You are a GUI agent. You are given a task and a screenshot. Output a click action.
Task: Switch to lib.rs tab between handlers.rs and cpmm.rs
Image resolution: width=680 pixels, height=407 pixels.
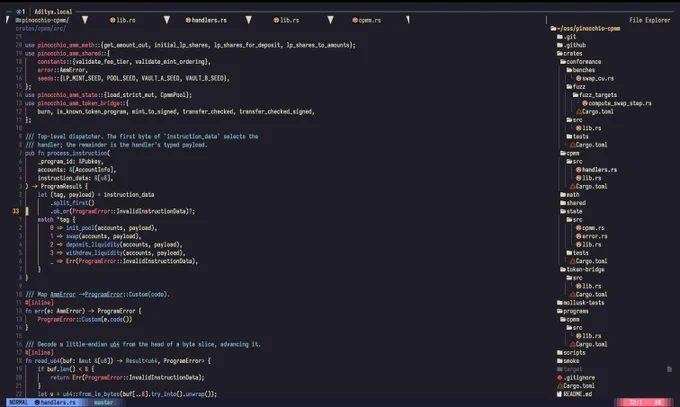286,20
